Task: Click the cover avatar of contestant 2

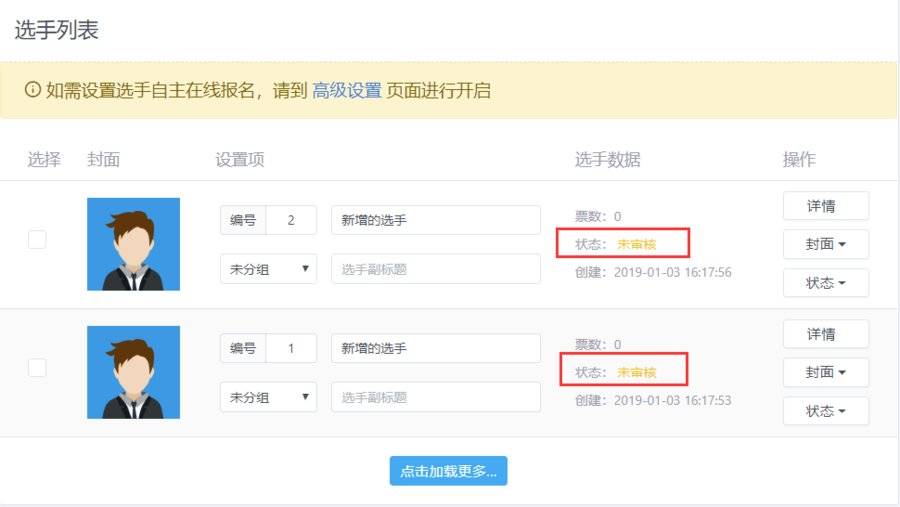Action: [133, 244]
